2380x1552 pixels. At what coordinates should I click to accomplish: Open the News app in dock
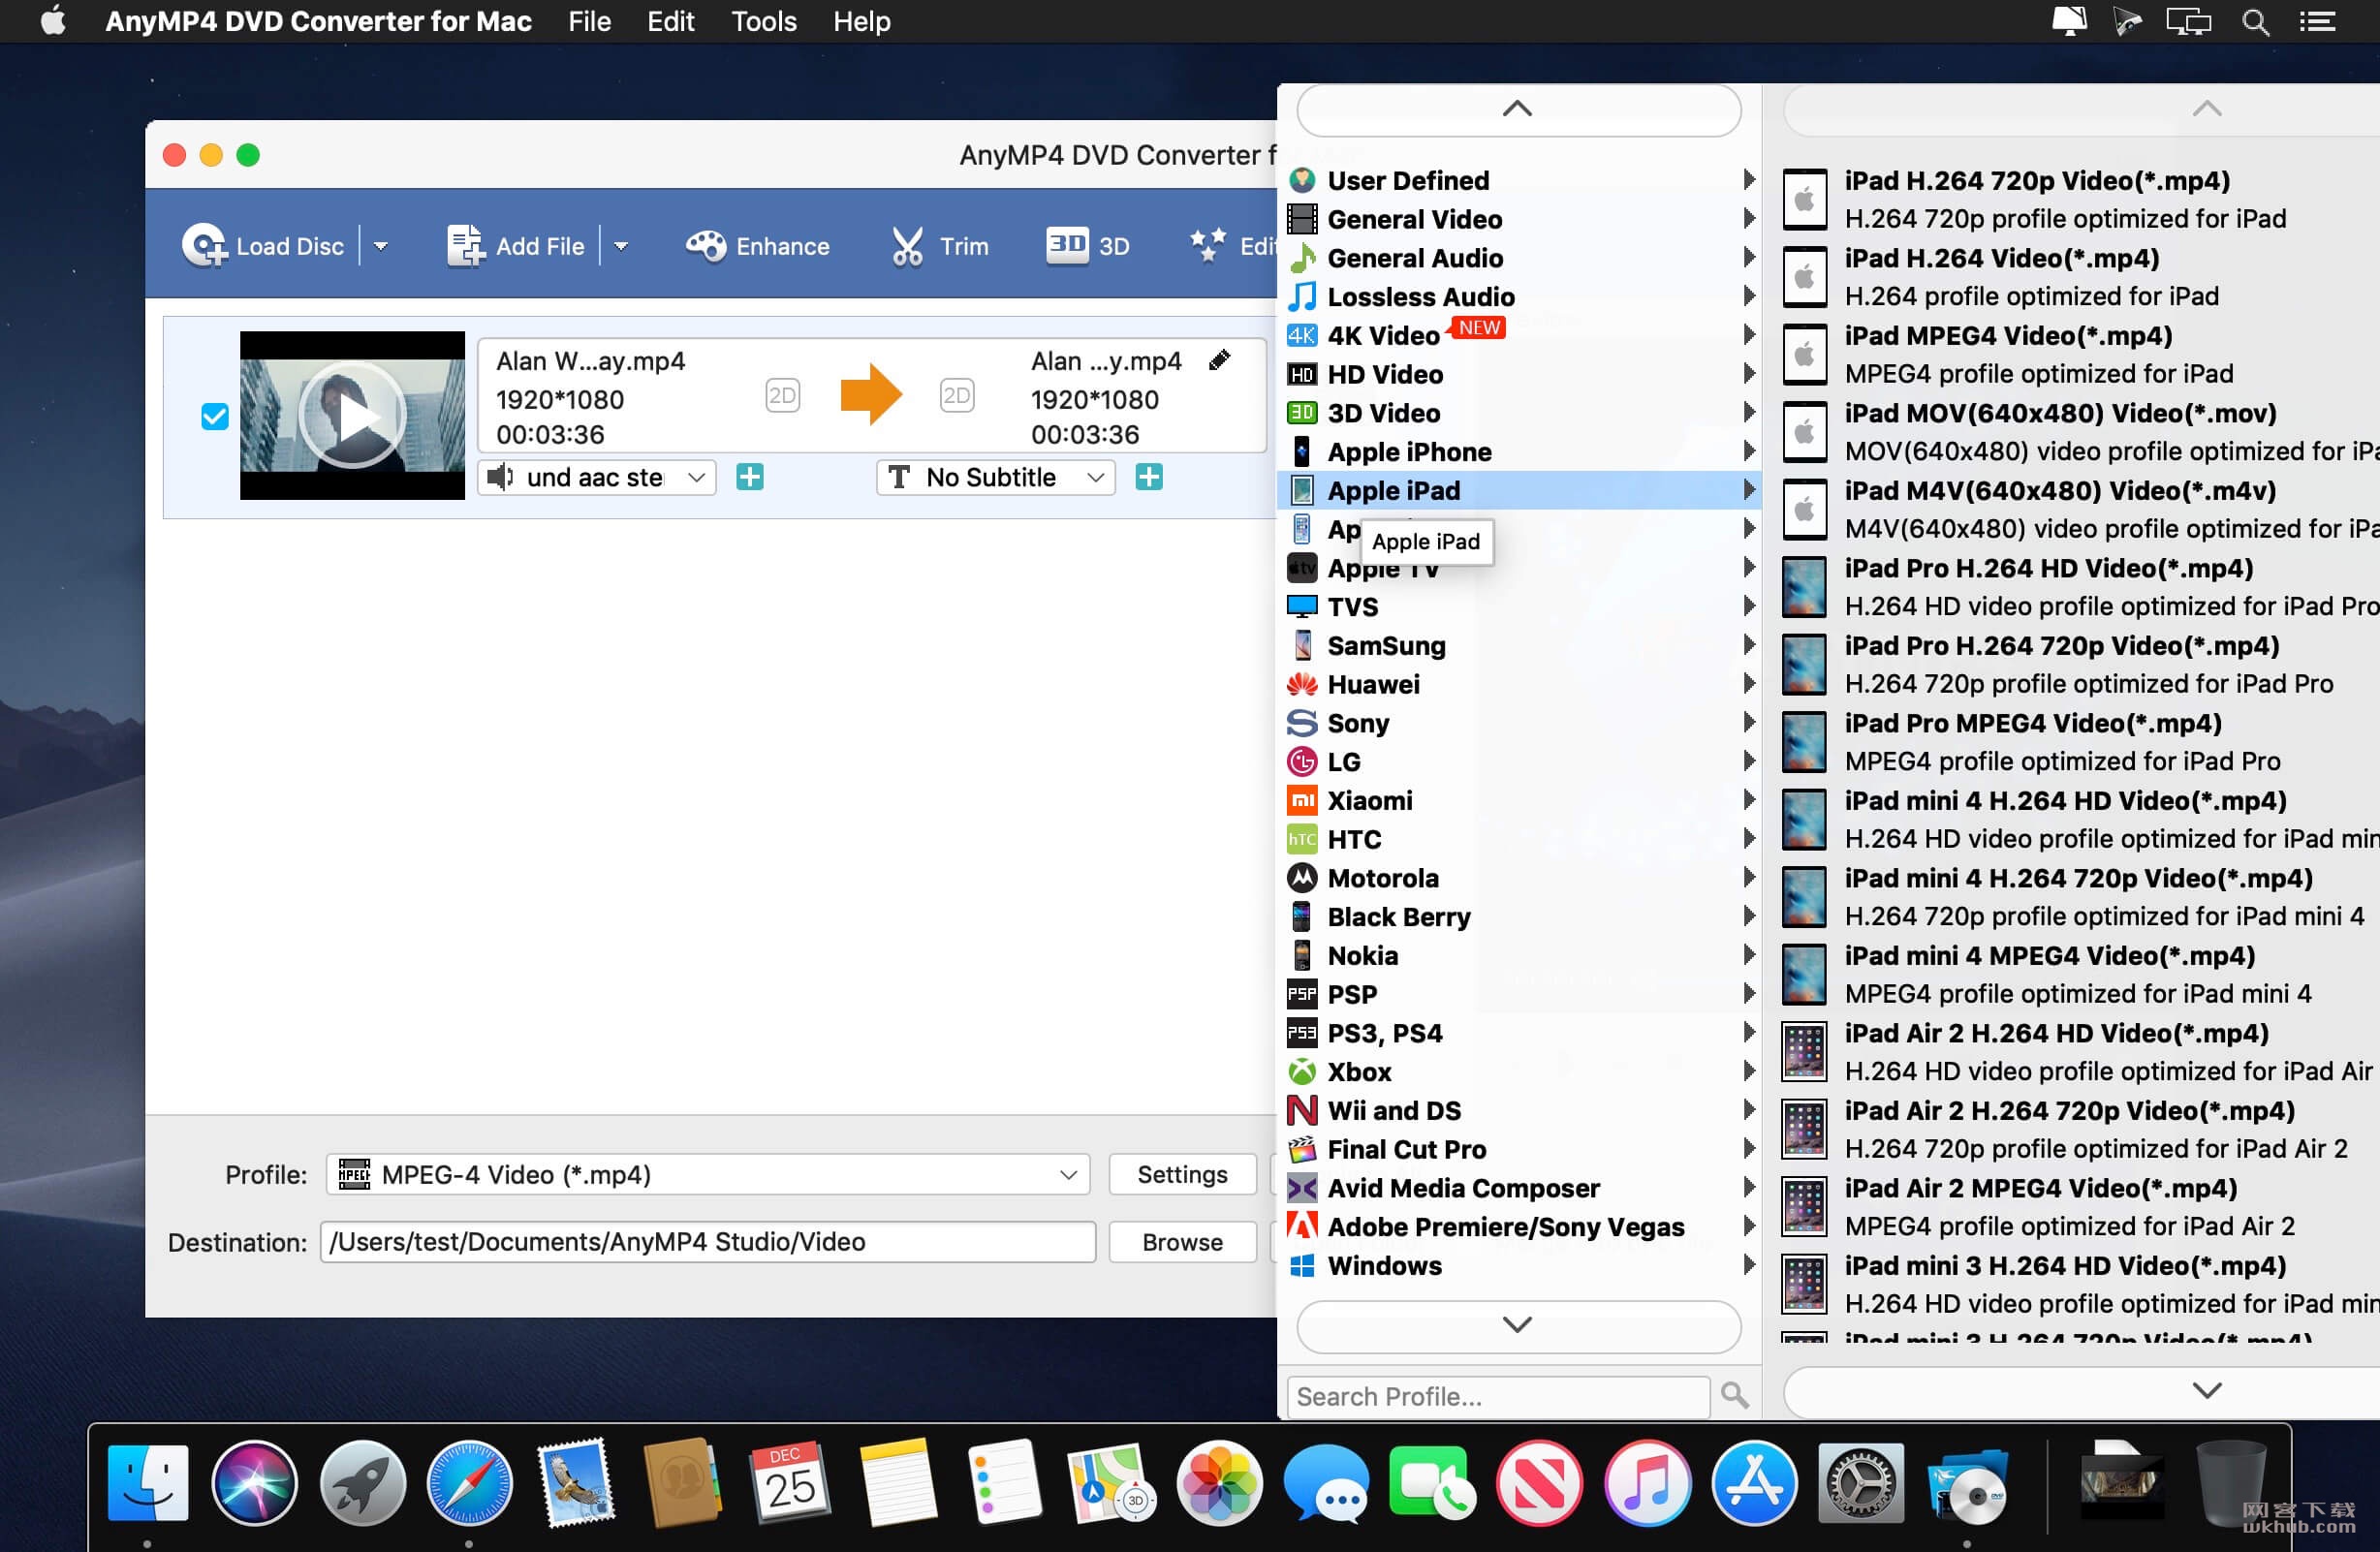tap(1540, 1483)
